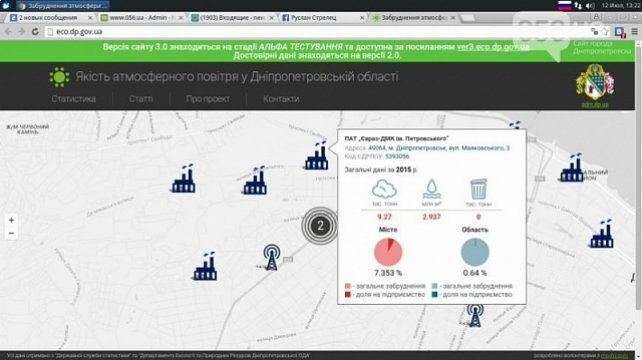Click the antenna station marker below the popup

coord(475,316)
